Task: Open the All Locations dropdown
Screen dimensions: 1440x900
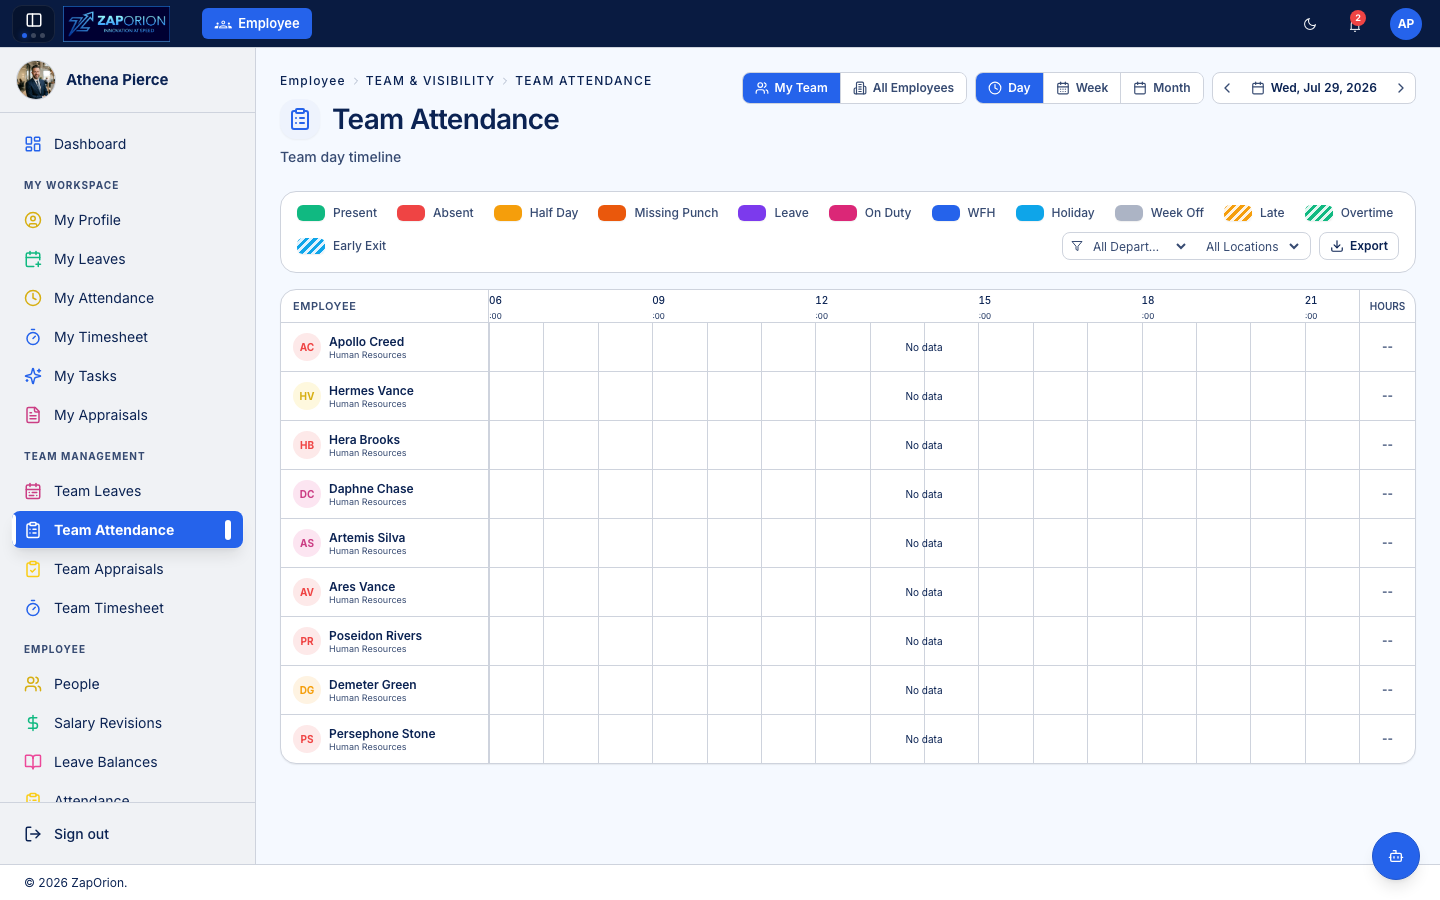Action: point(1252,246)
